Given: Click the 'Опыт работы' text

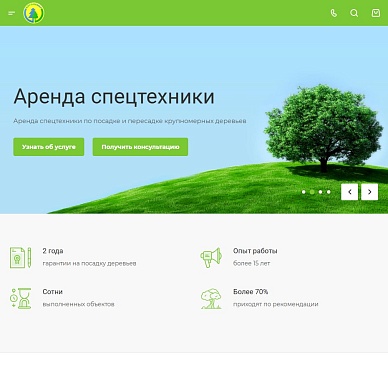Looking at the screenshot, I should [x=255, y=251].
